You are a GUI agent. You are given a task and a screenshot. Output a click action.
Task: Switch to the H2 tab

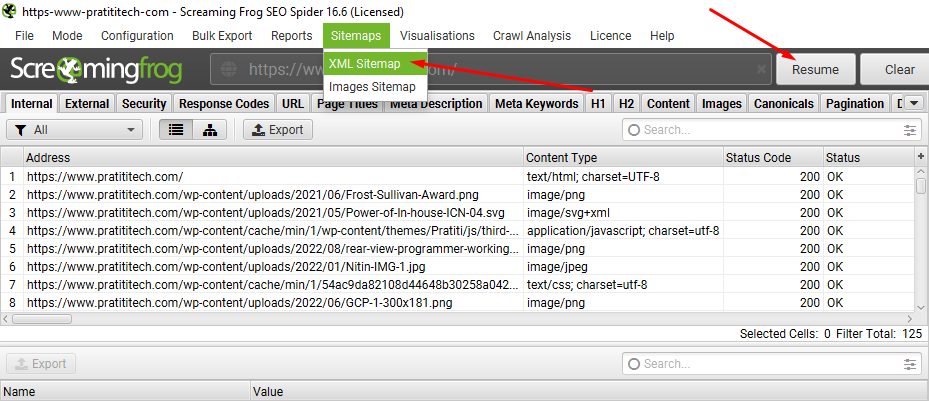tap(626, 104)
